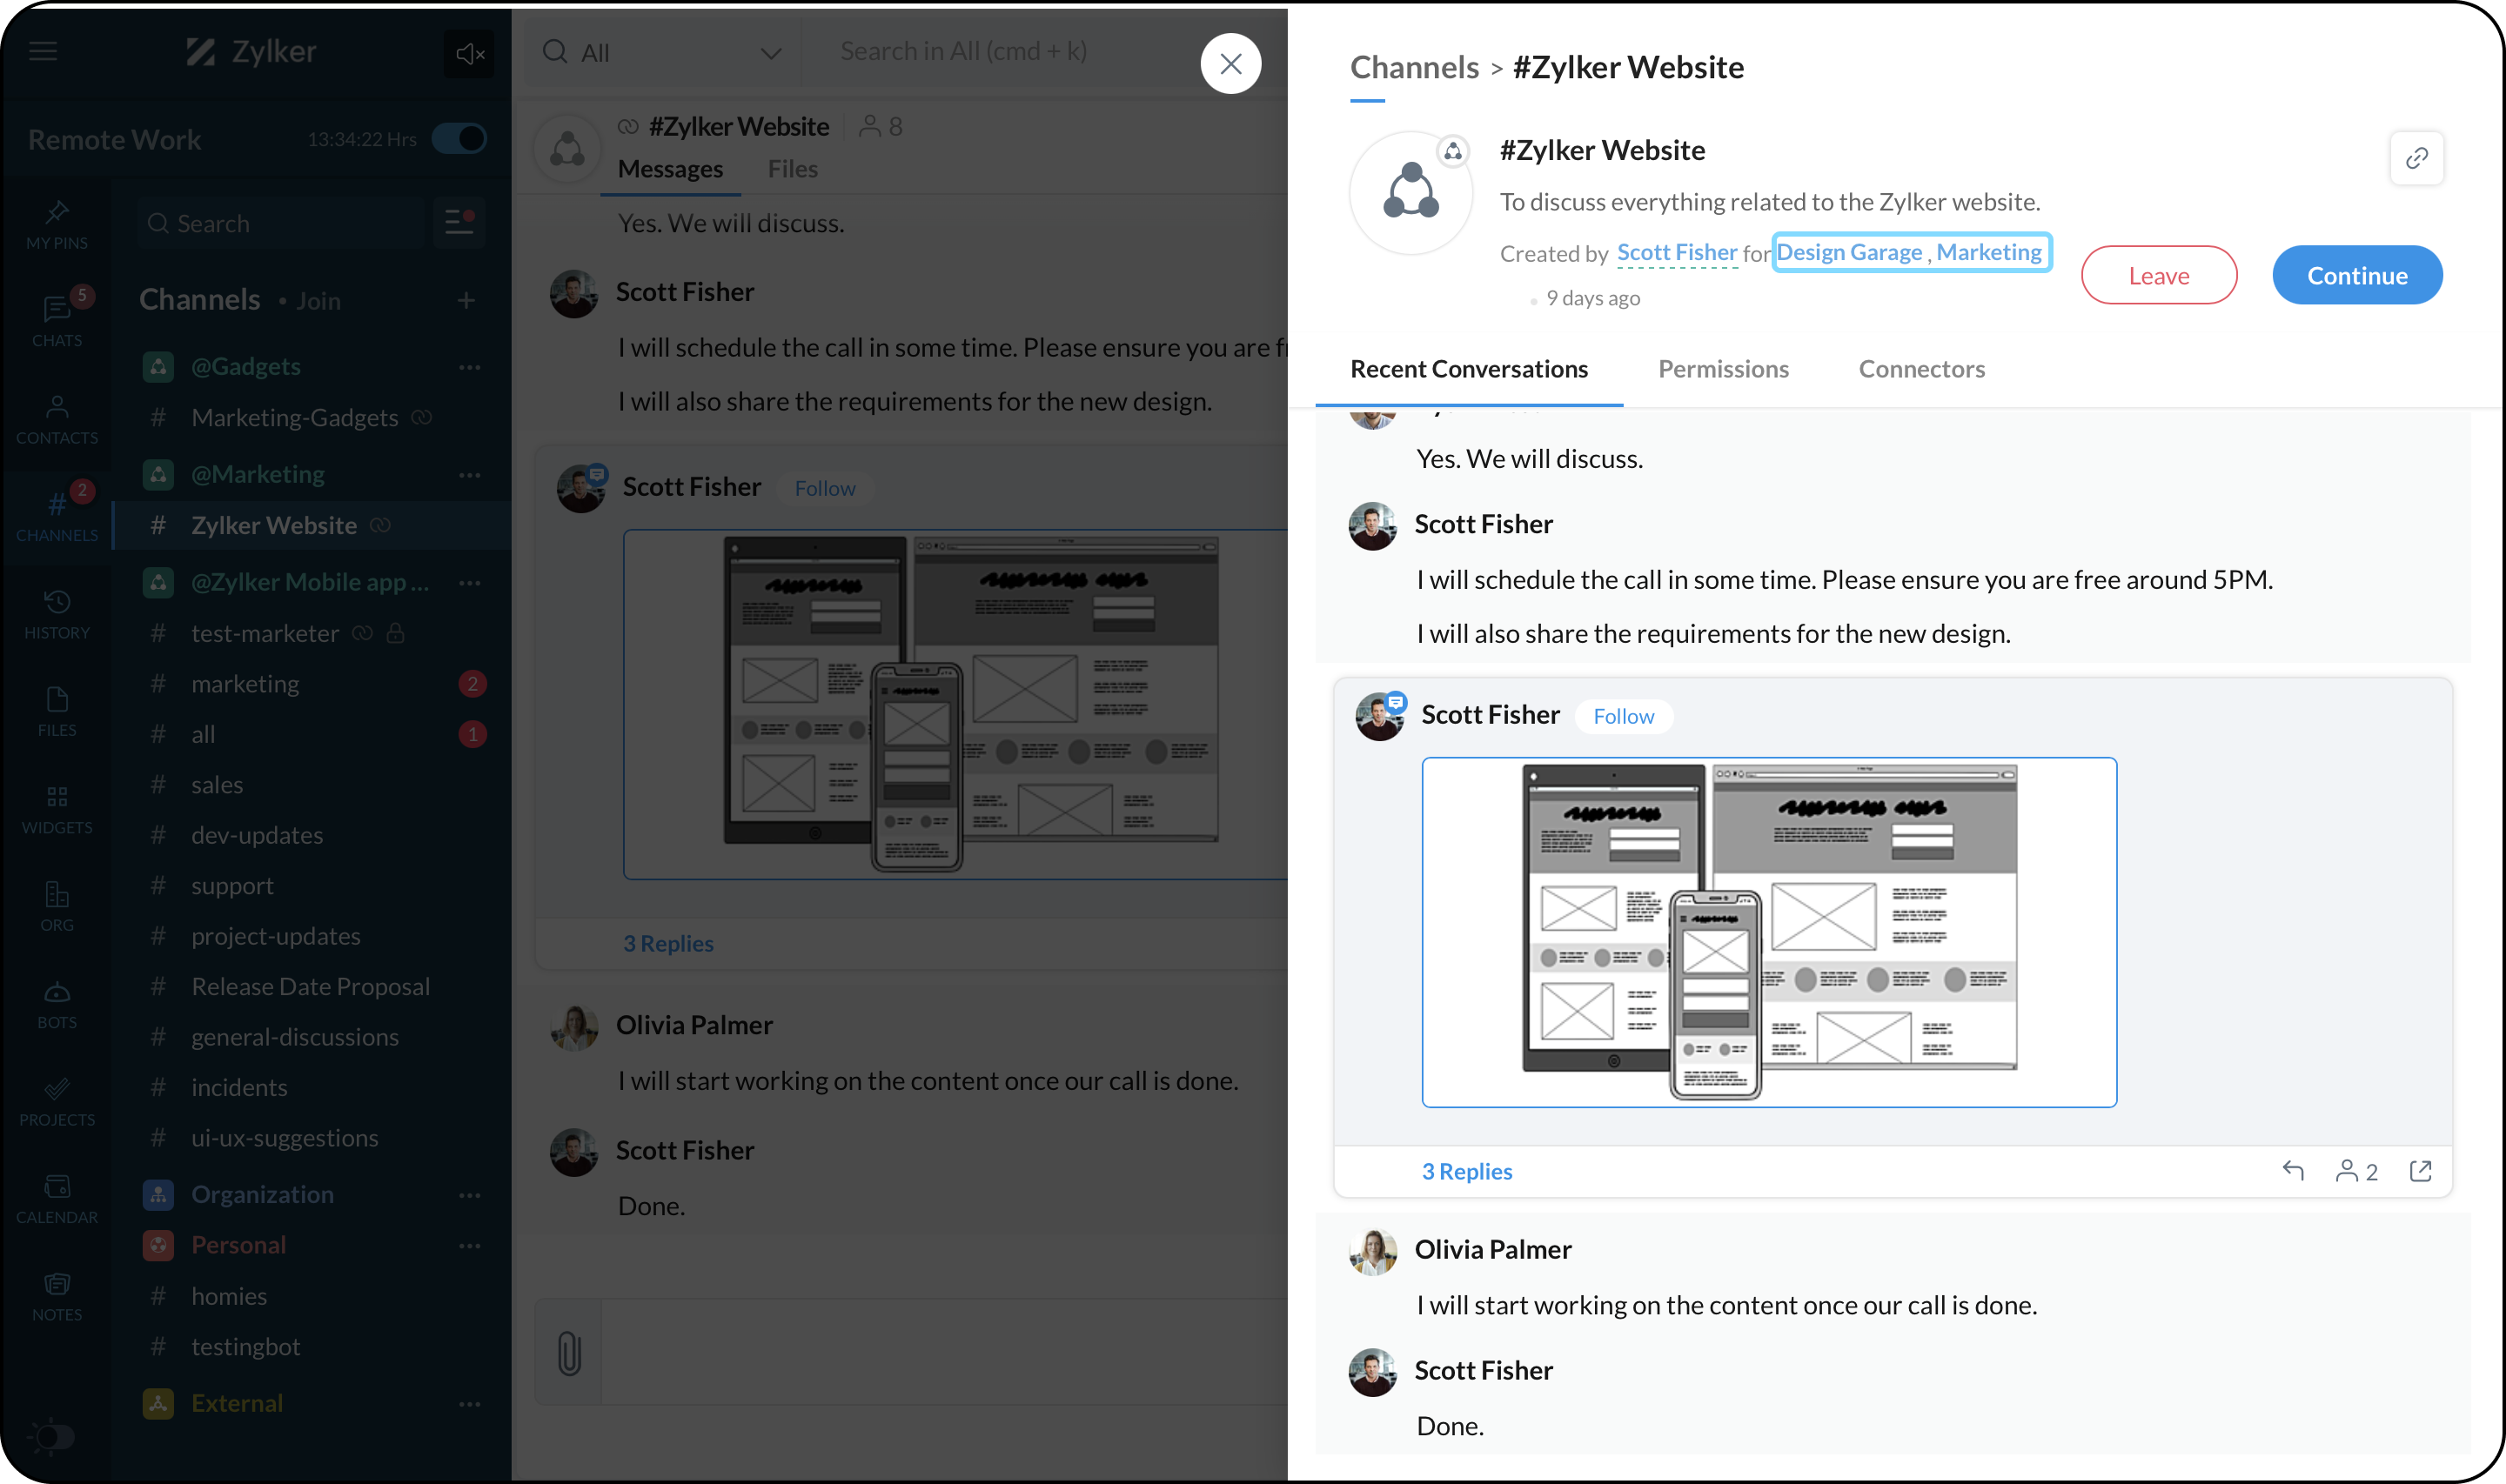Close the channel info panel
This screenshot has height=1484, width=2506.
[x=1231, y=64]
